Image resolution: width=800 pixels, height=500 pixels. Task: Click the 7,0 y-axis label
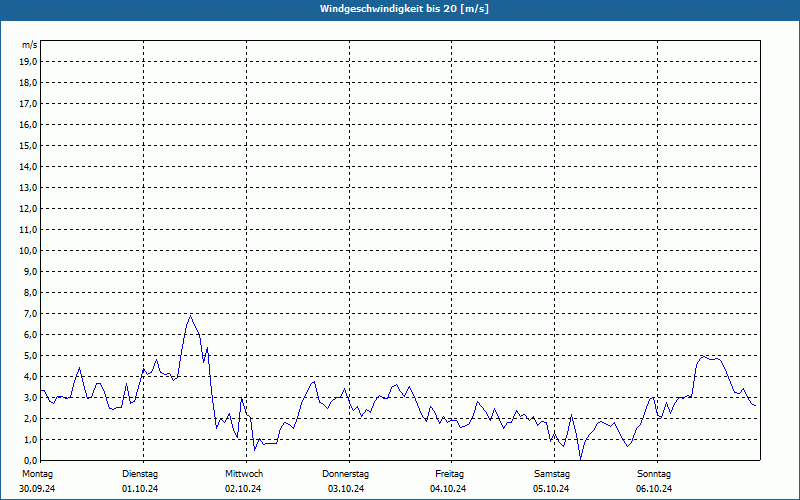point(30,313)
